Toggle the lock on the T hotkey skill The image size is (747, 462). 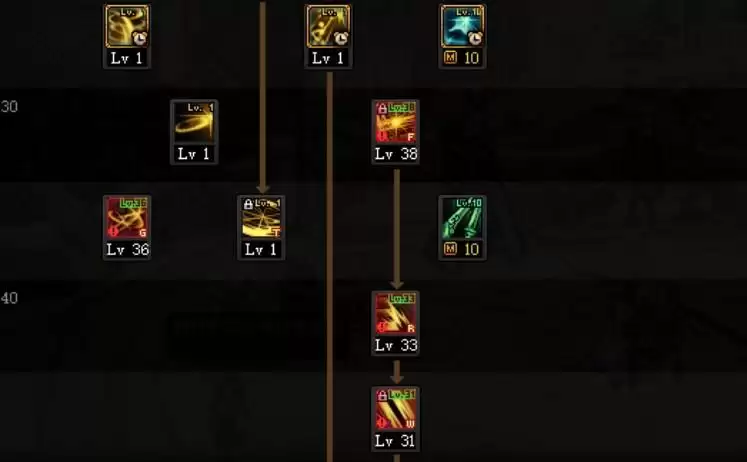[x=248, y=204]
